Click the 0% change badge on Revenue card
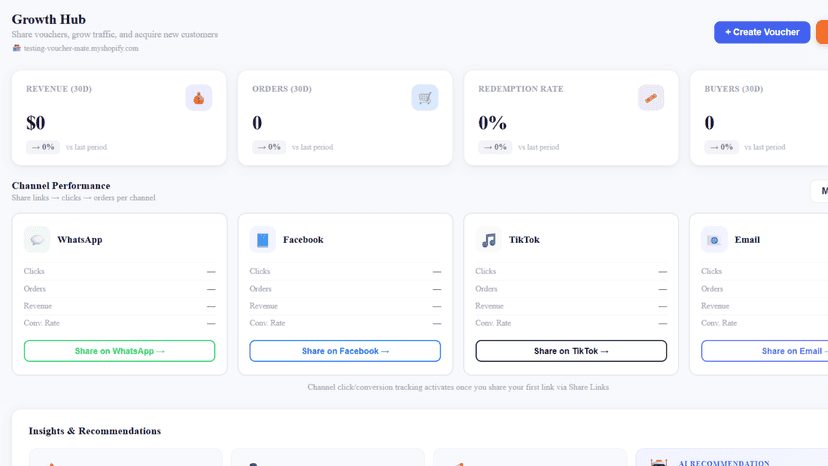The image size is (828, 466). coord(43,147)
